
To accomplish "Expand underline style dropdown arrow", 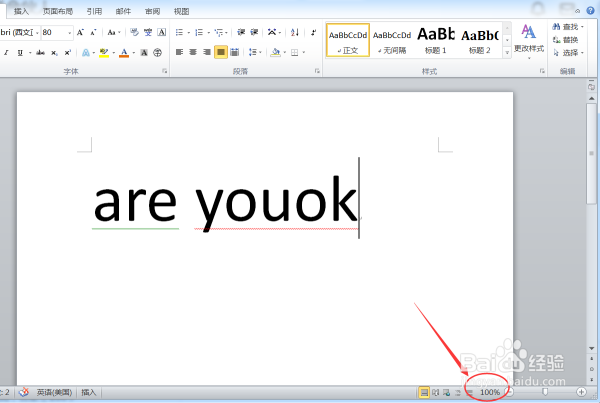I will click(x=30, y=53).
